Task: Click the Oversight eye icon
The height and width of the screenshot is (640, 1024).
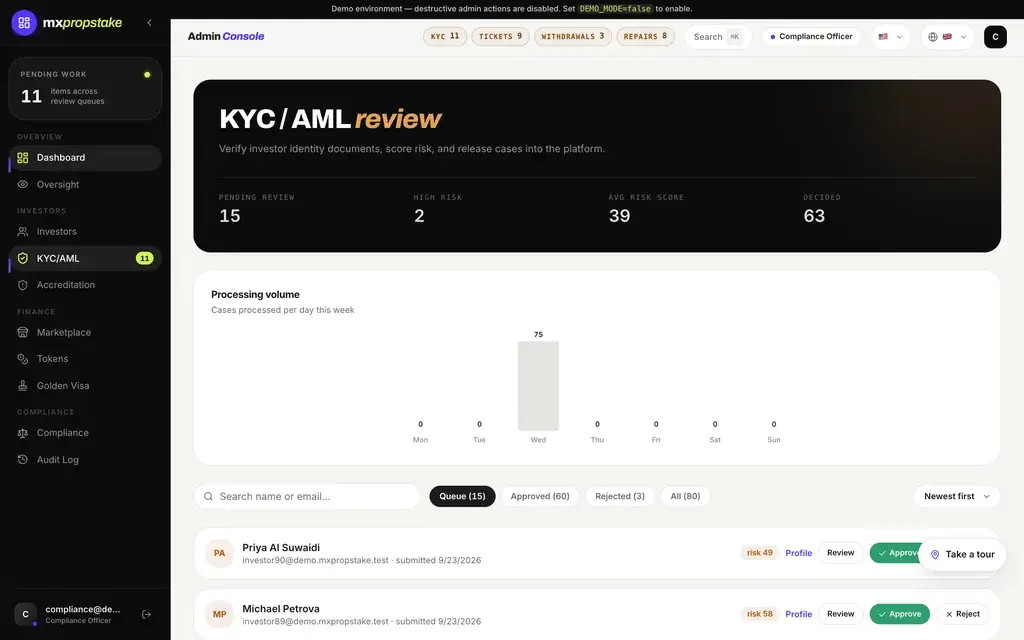Action: coord(23,184)
